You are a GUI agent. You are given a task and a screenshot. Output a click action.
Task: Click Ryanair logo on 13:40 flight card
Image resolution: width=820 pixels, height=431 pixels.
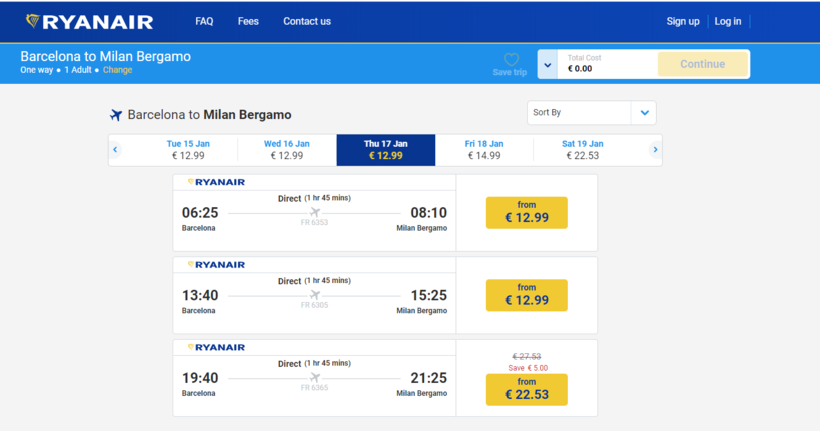click(x=216, y=265)
